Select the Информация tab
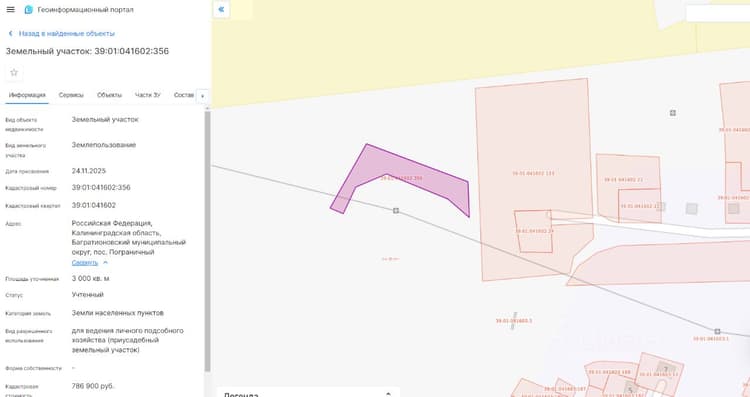The image size is (750, 397). click(27, 95)
